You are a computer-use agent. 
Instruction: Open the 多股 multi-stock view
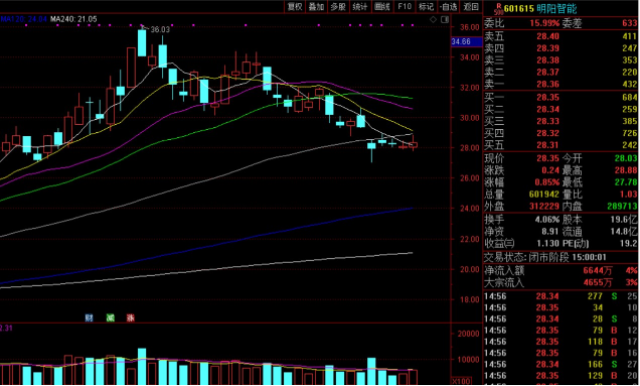[x=338, y=7]
